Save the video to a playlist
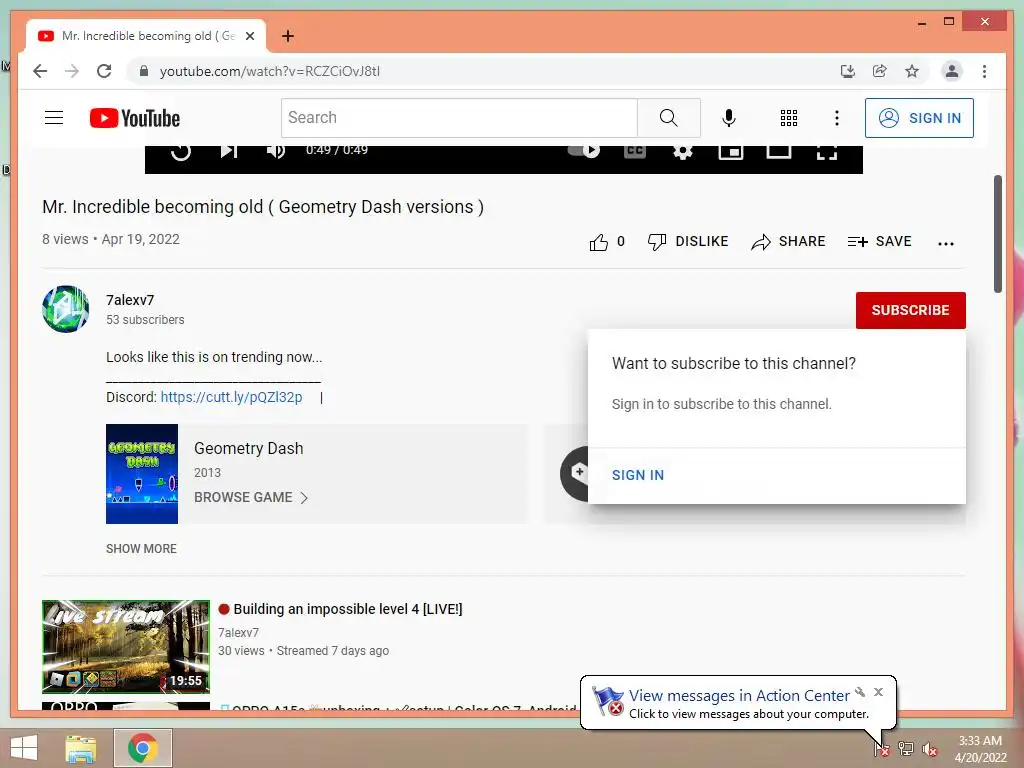Viewport: 1024px width, 768px height. click(x=879, y=242)
